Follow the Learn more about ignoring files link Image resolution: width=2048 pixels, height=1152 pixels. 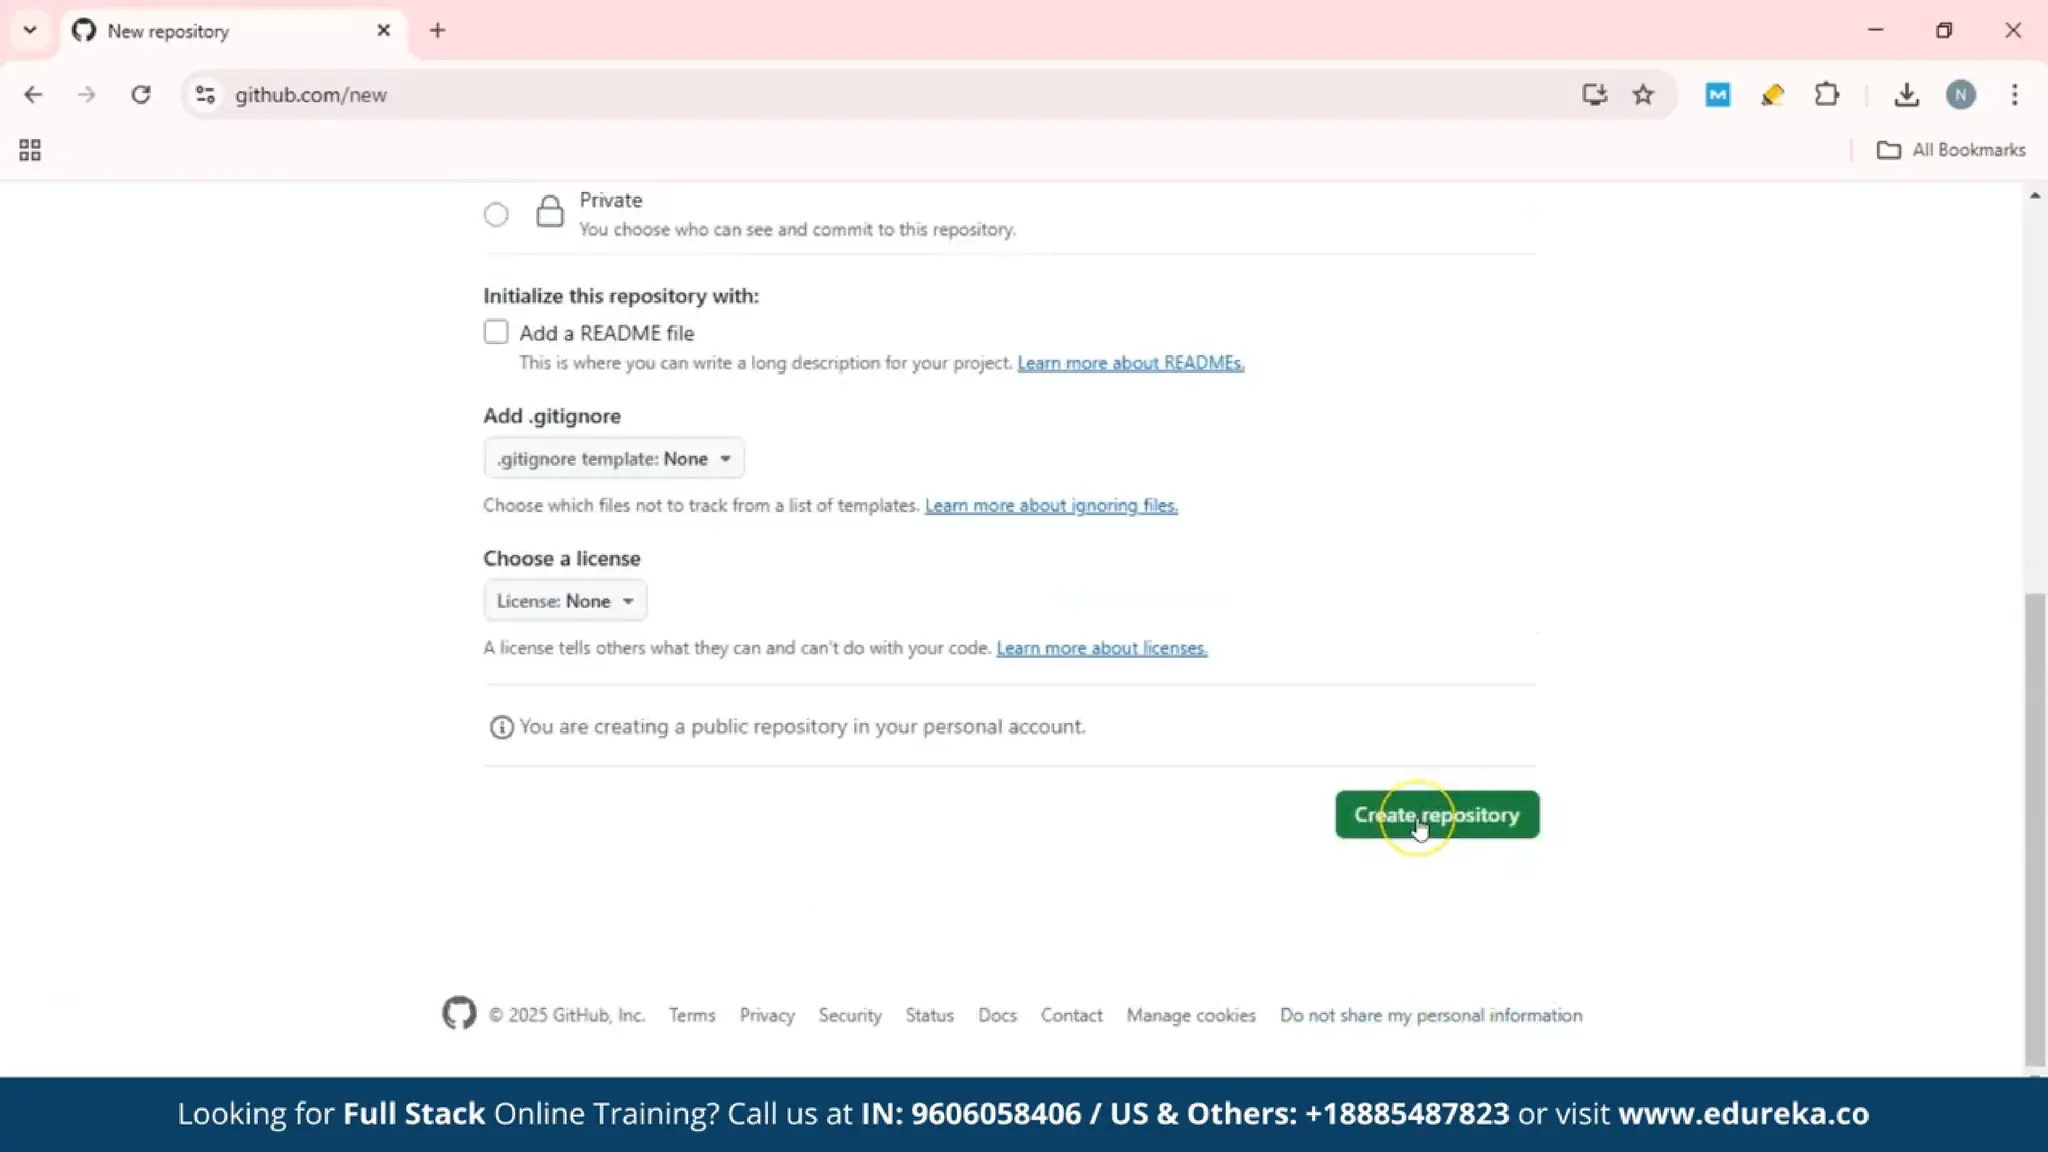[1051, 505]
